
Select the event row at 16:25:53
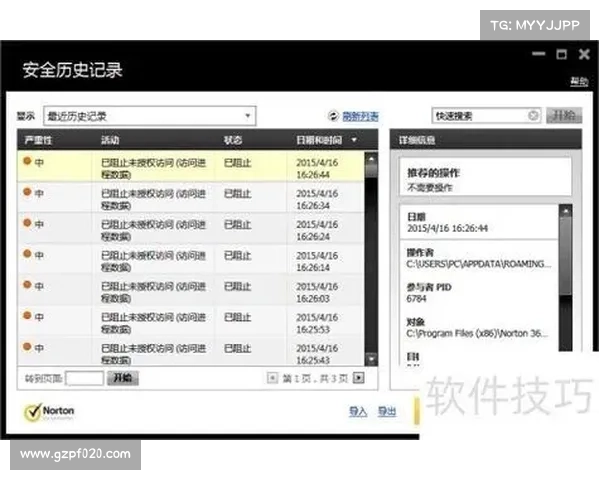tap(191, 321)
